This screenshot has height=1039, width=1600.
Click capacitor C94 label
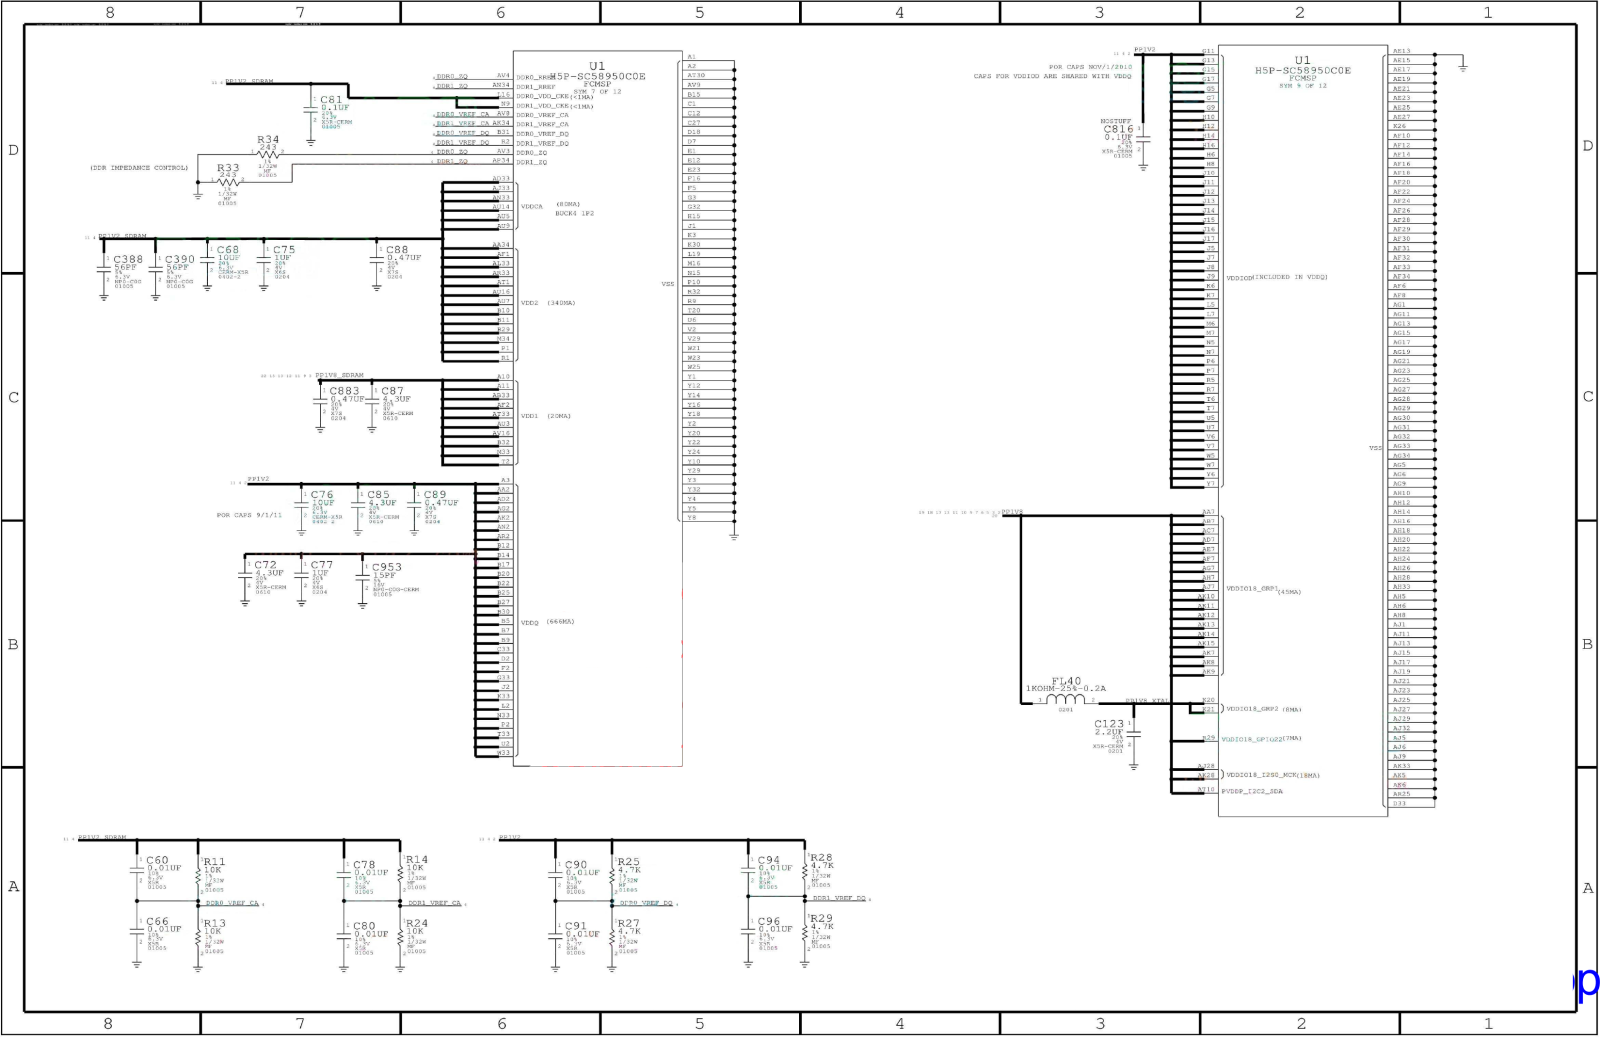click(x=769, y=860)
